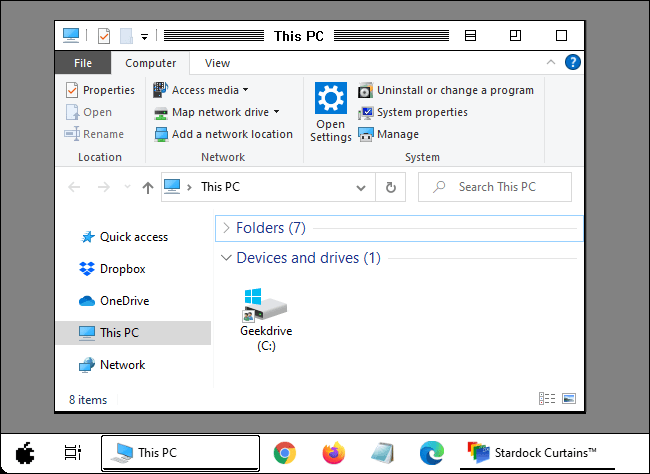This screenshot has width=650, height=474.
Task: Select Dropbox in navigation pane
Action: pyautogui.click(x=112, y=269)
